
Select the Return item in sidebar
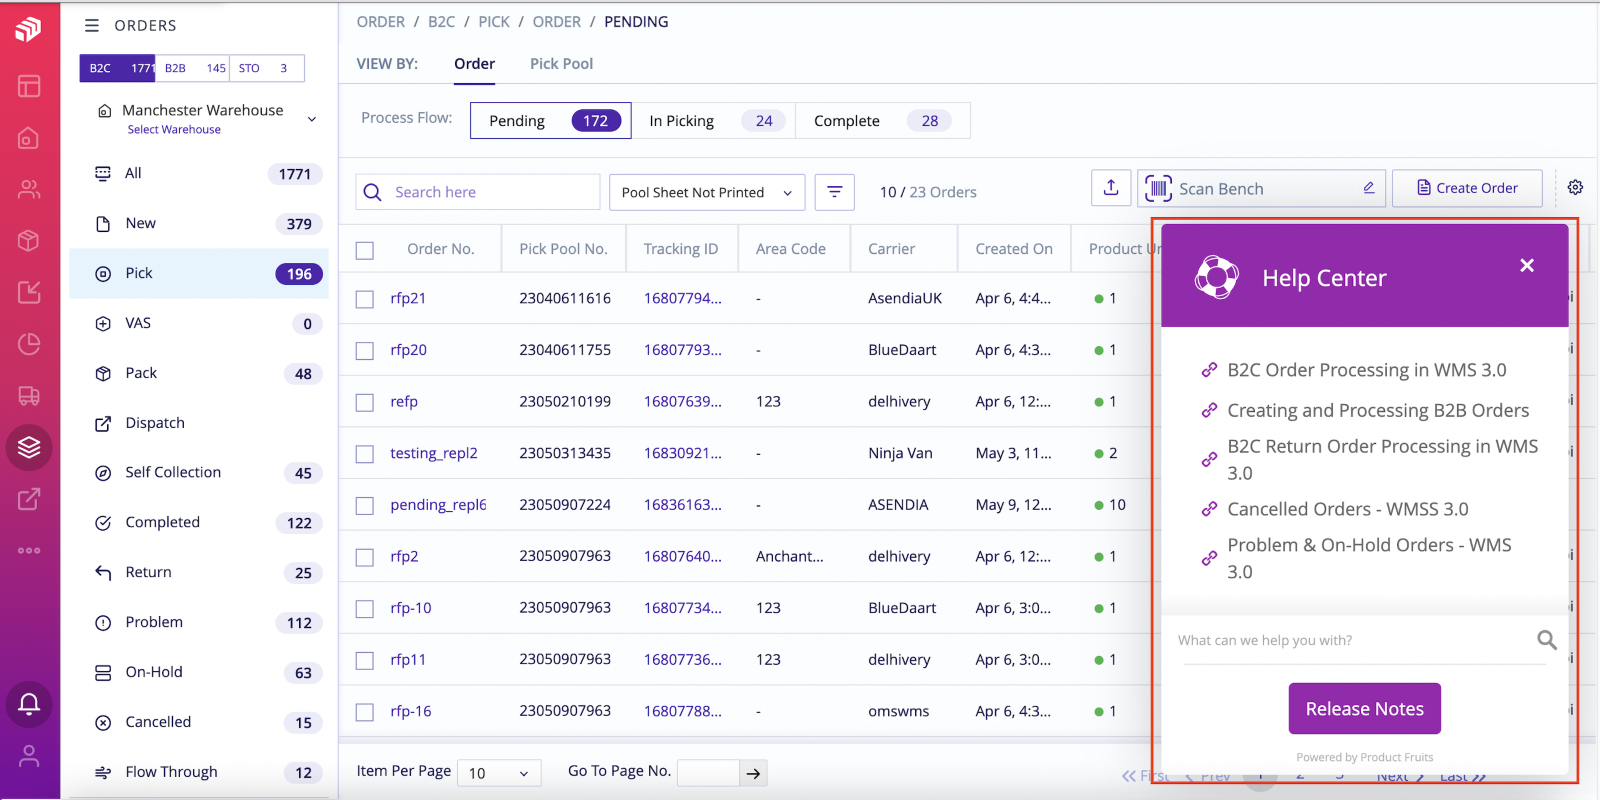coord(199,572)
